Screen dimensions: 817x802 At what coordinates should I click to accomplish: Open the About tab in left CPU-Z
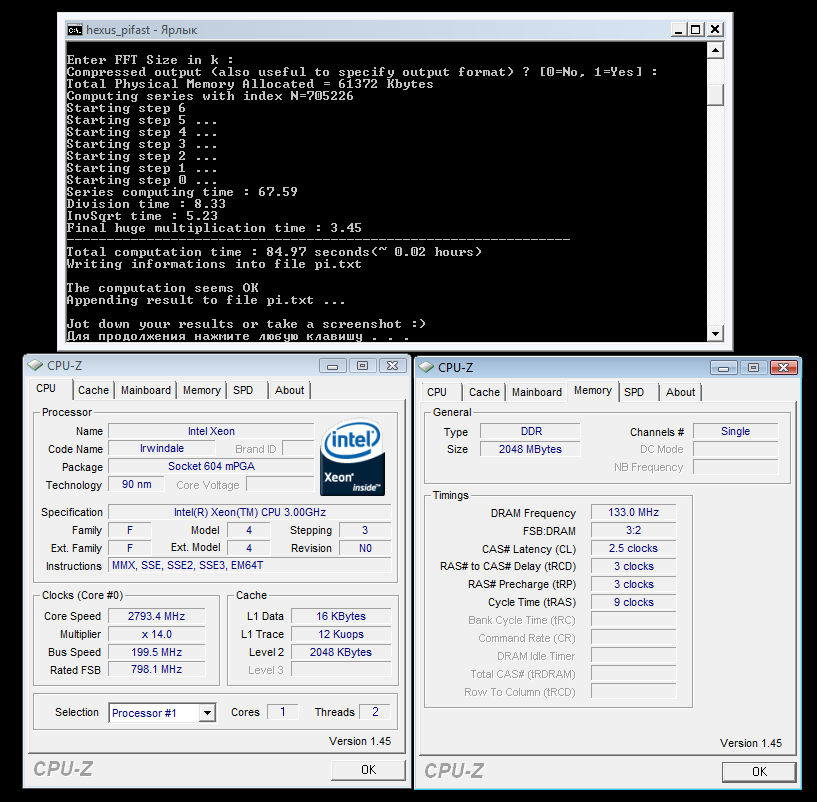[289, 390]
